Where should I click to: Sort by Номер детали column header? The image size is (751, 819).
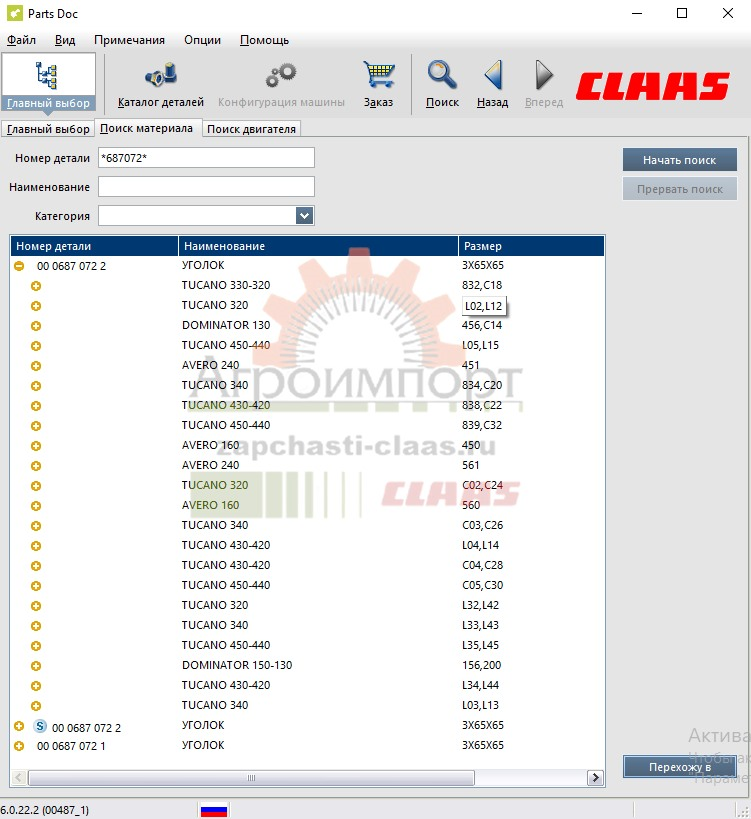95,246
